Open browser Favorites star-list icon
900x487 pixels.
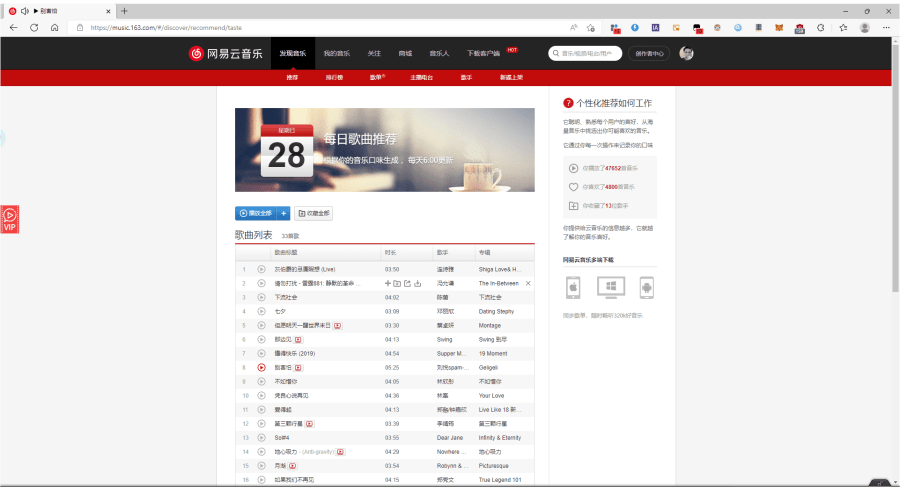[843, 28]
